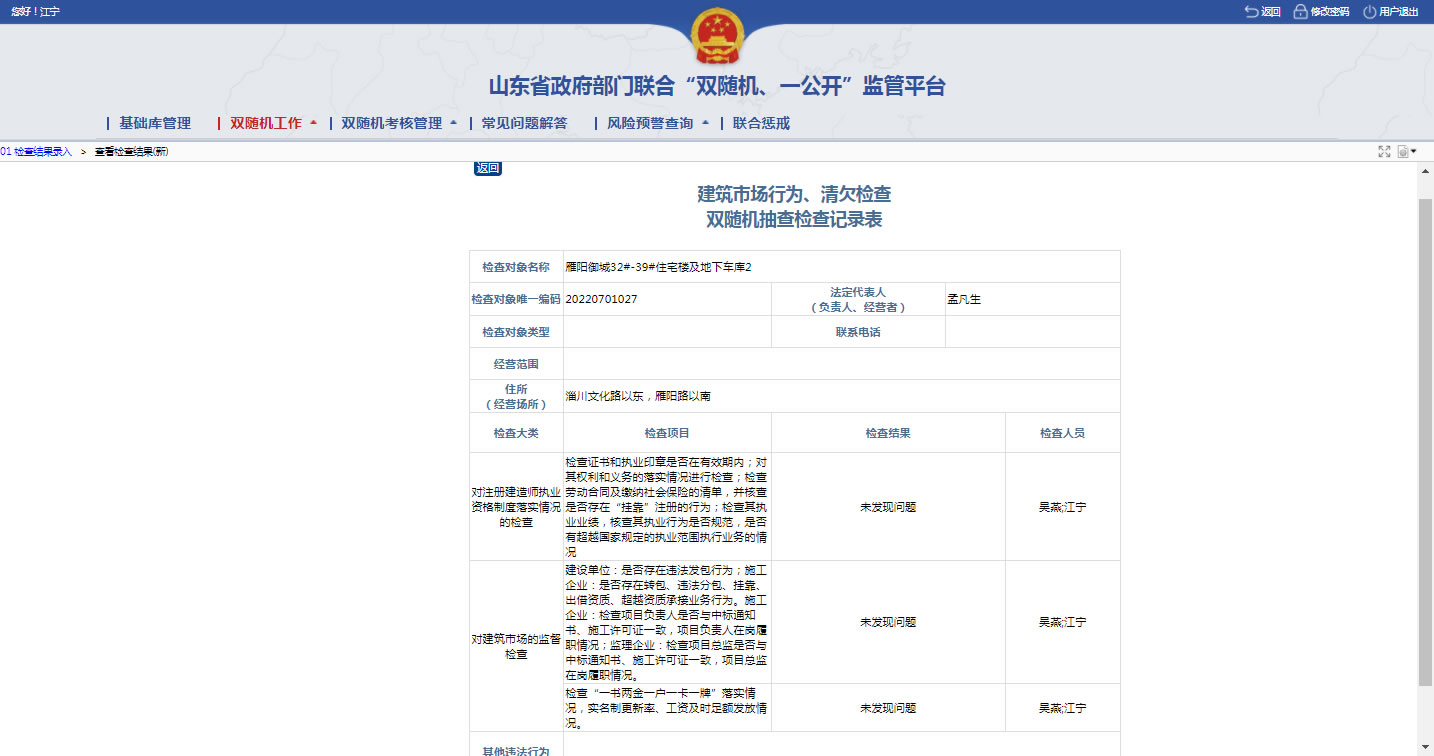This screenshot has width=1434, height=756.
Task: Click 双随机抽查检查记录表 subtitle
Action: 794,220
